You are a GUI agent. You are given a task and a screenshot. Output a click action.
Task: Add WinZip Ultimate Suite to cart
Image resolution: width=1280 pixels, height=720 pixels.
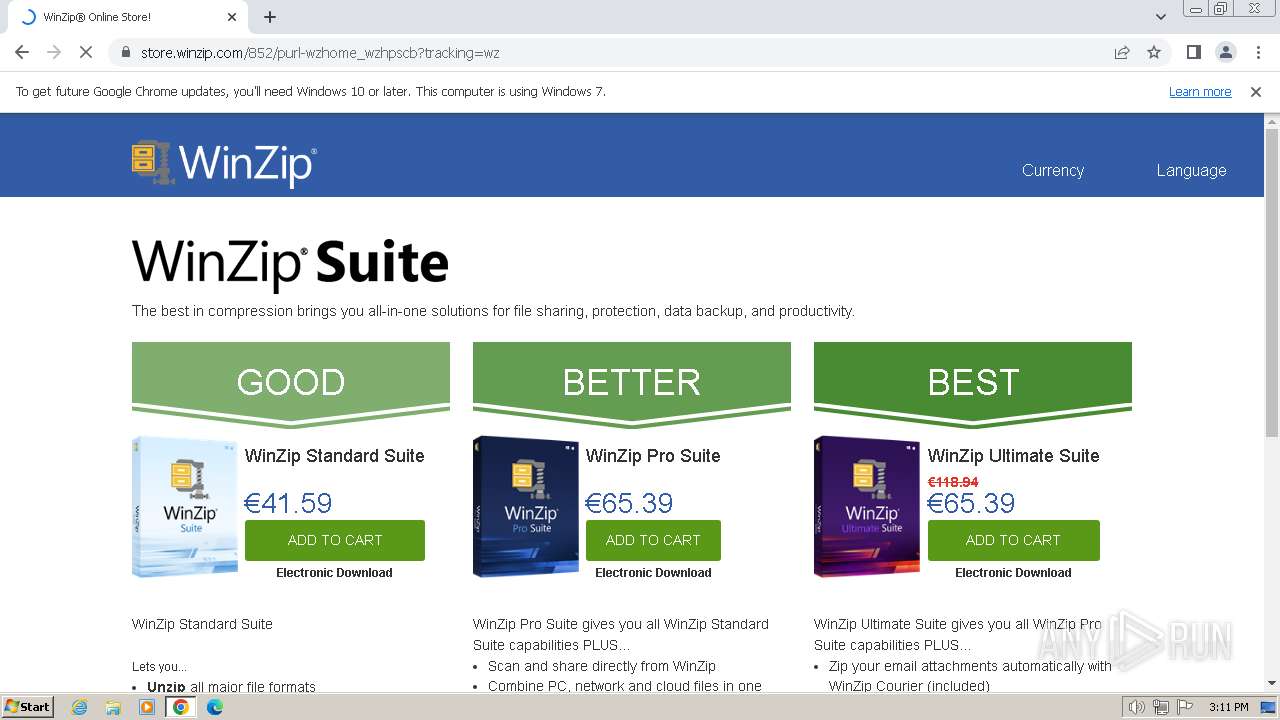click(x=1013, y=540)
